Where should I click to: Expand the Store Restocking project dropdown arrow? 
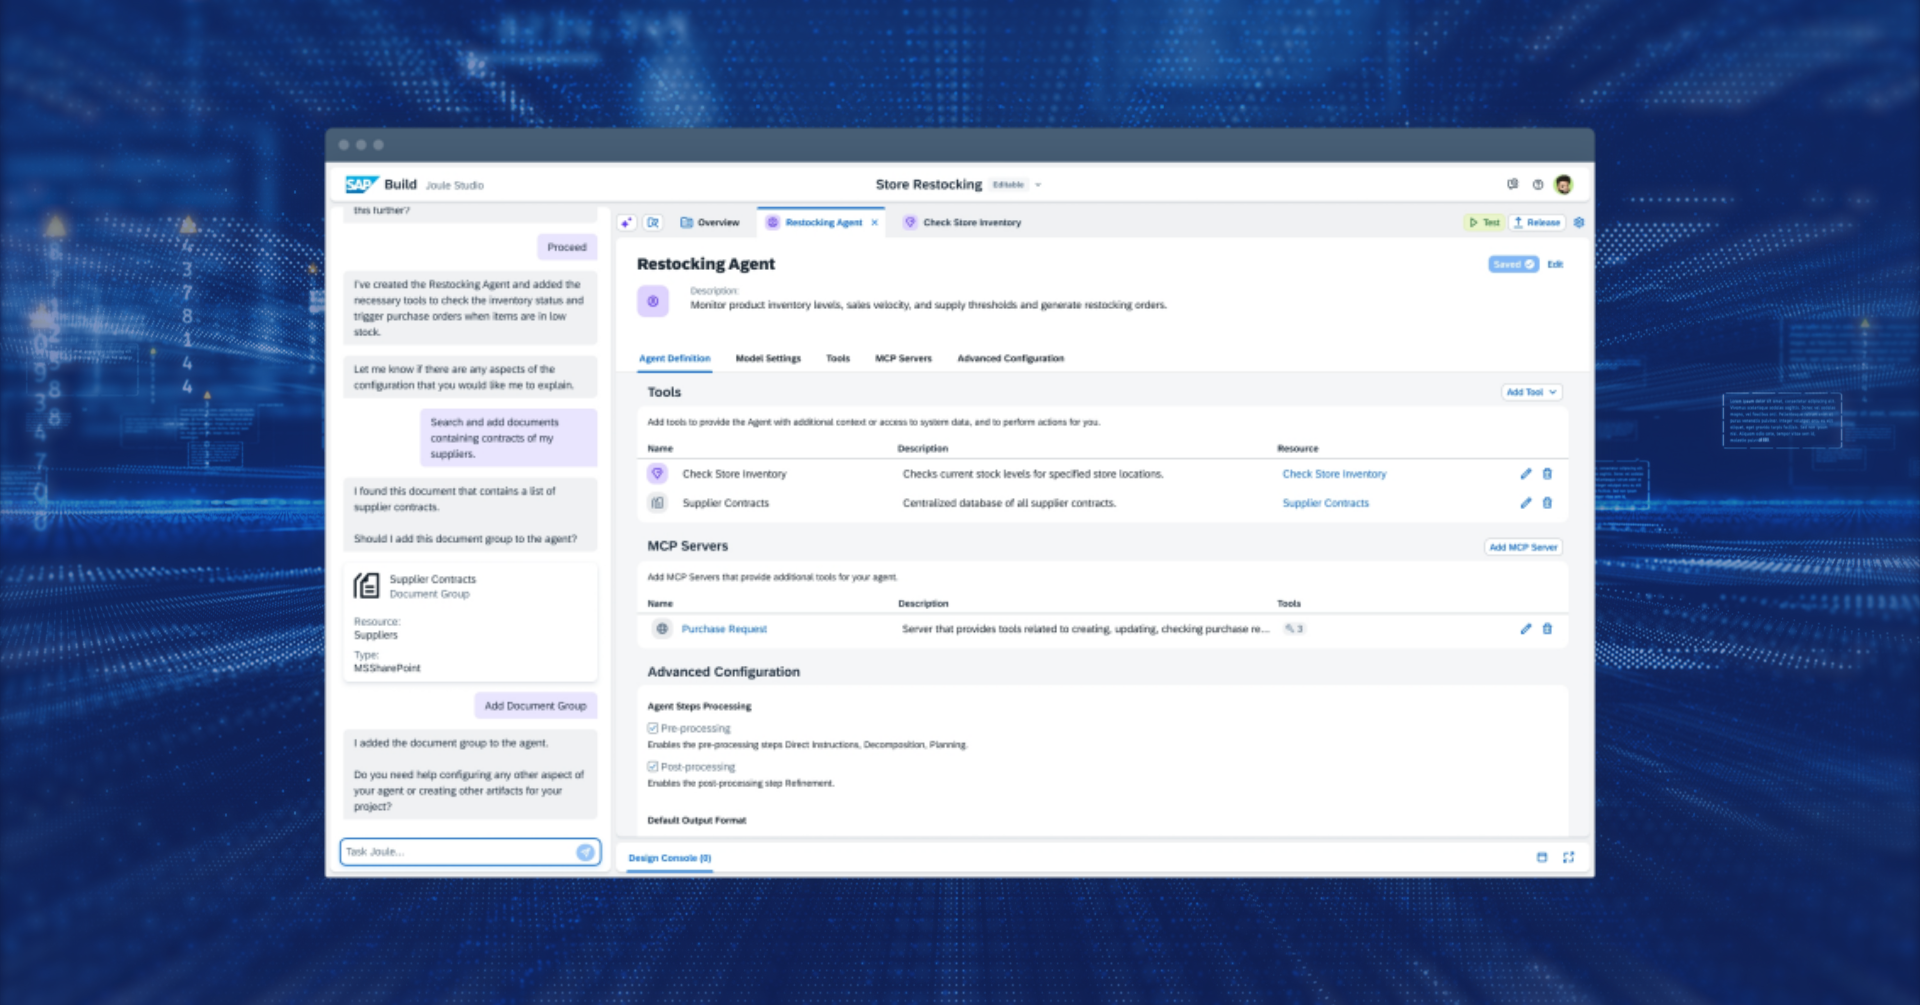click(x=1038, y=185)
